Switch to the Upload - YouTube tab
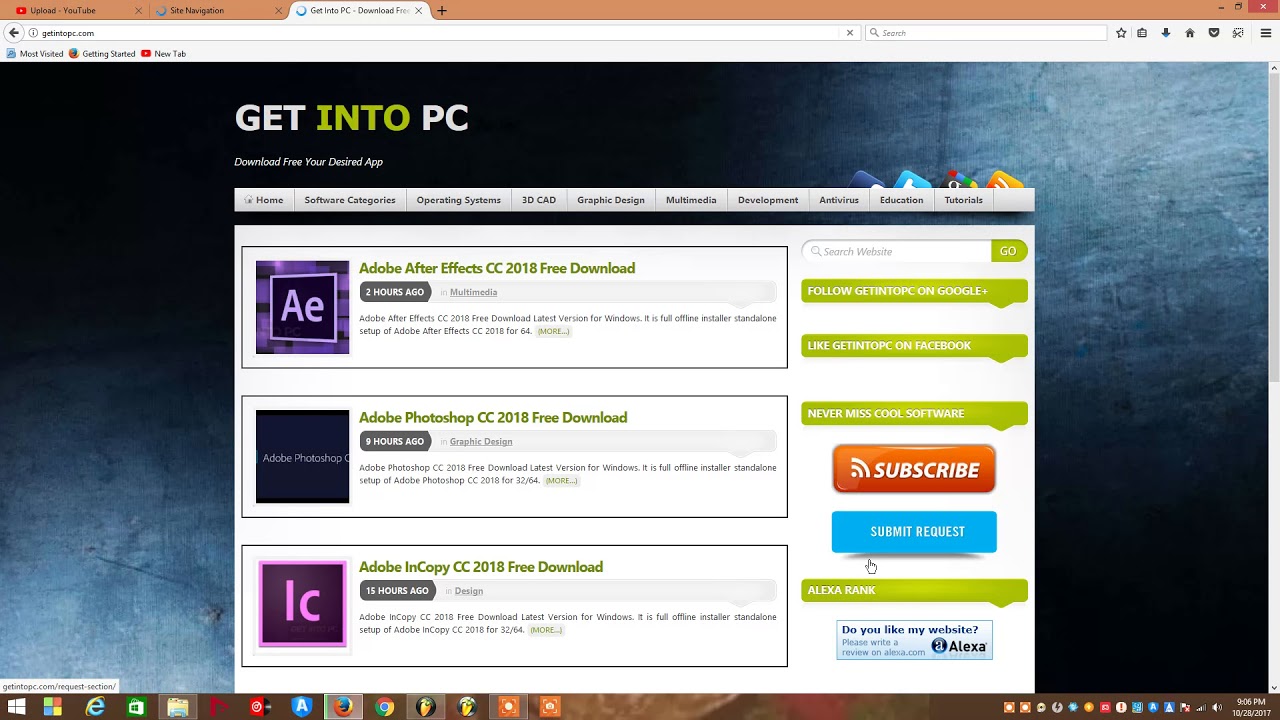 click(75, 10)
